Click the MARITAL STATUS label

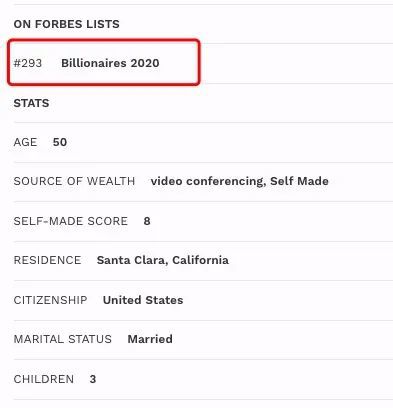63,339
